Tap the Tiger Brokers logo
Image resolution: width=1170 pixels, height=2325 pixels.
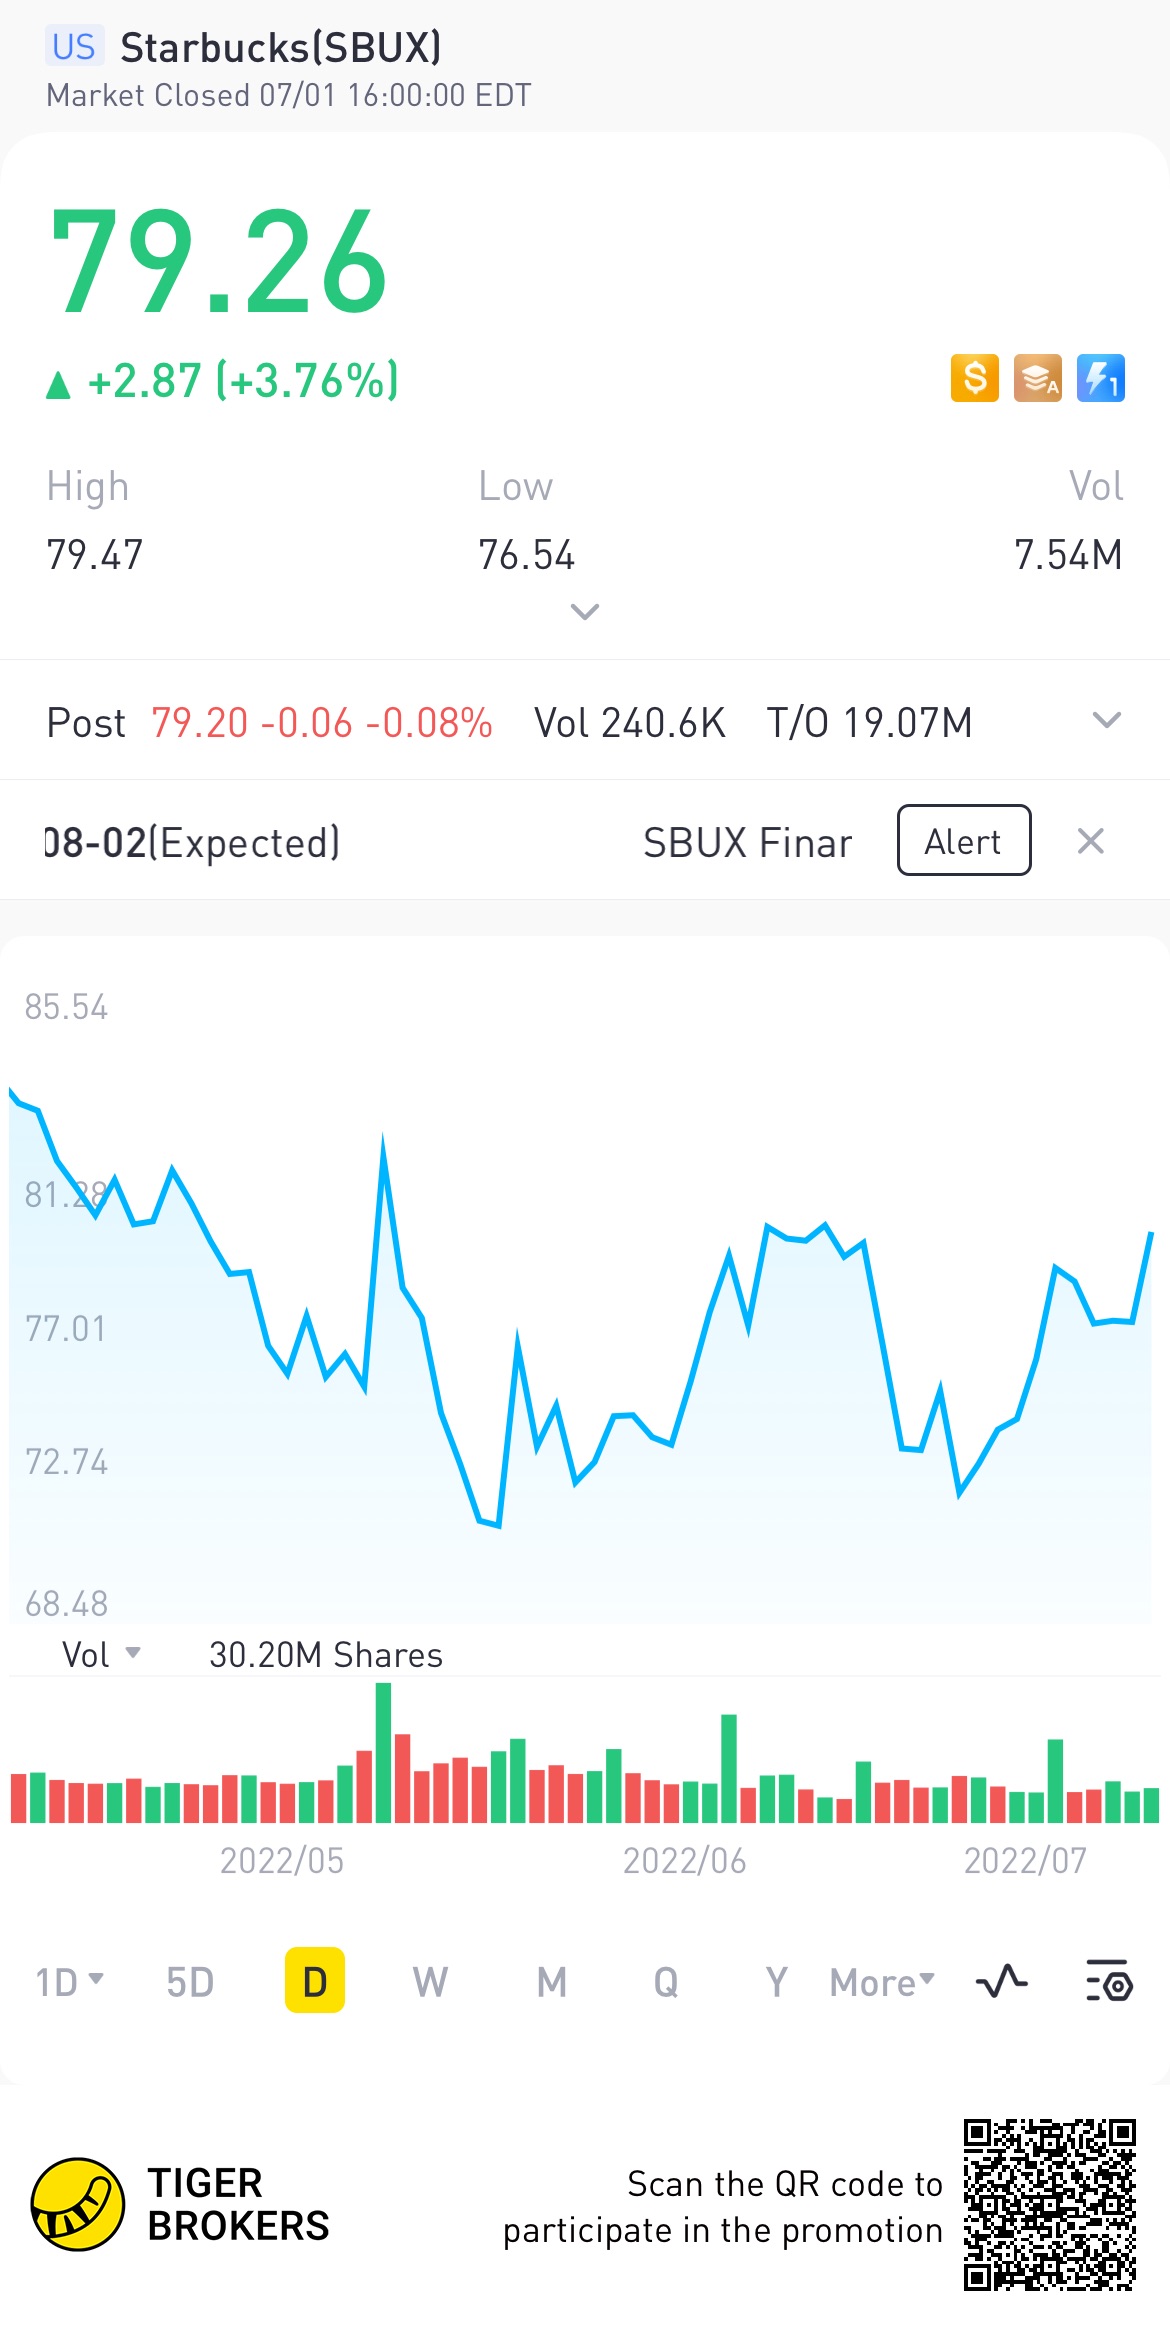pyautogui.click(x=78, y=2205)
